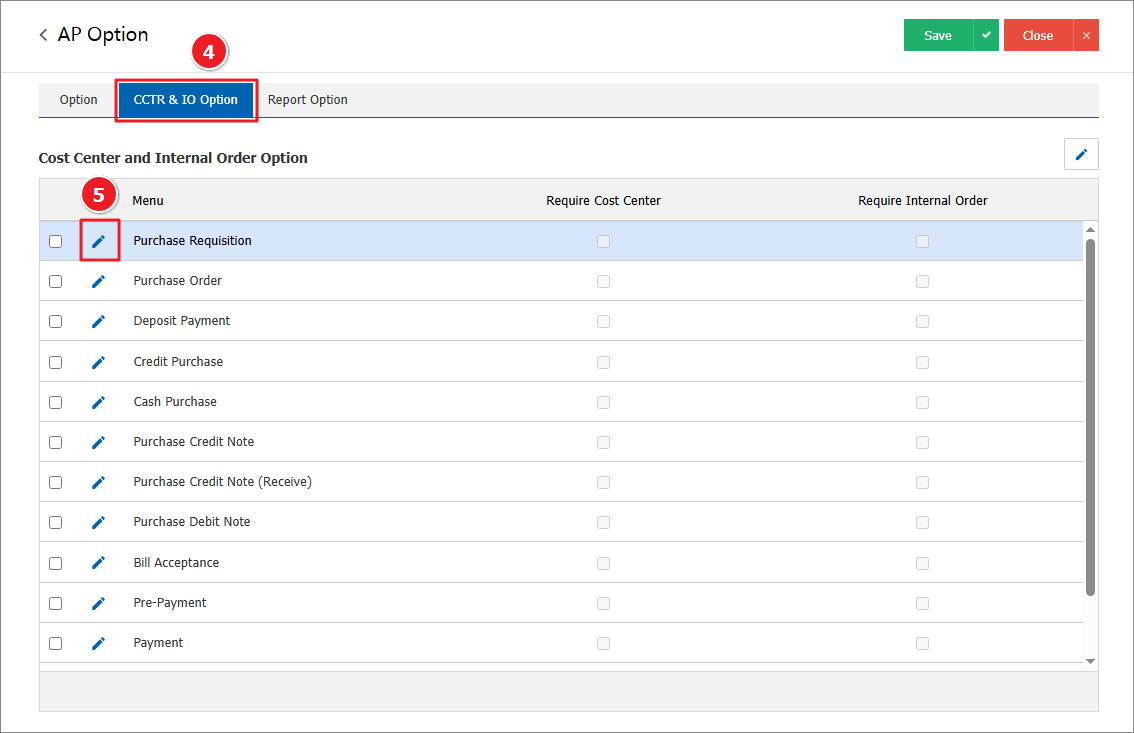This screenshot has width=1134, height=733.
Task: Open the Save button dropdown checkmark
Action: (986, 35)
